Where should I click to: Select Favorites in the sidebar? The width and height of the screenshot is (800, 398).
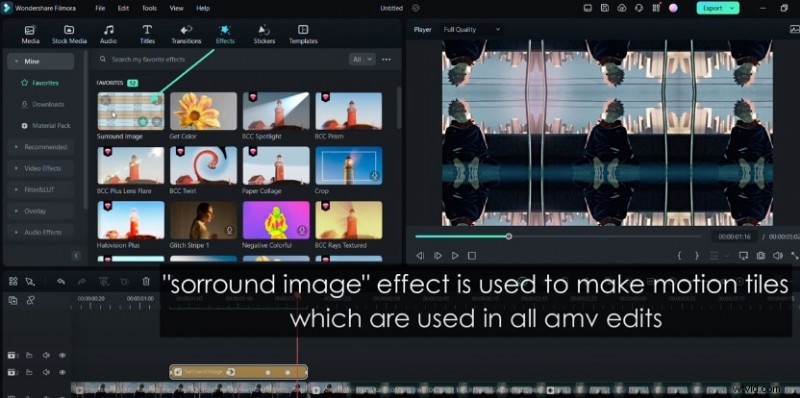point(40,83)
